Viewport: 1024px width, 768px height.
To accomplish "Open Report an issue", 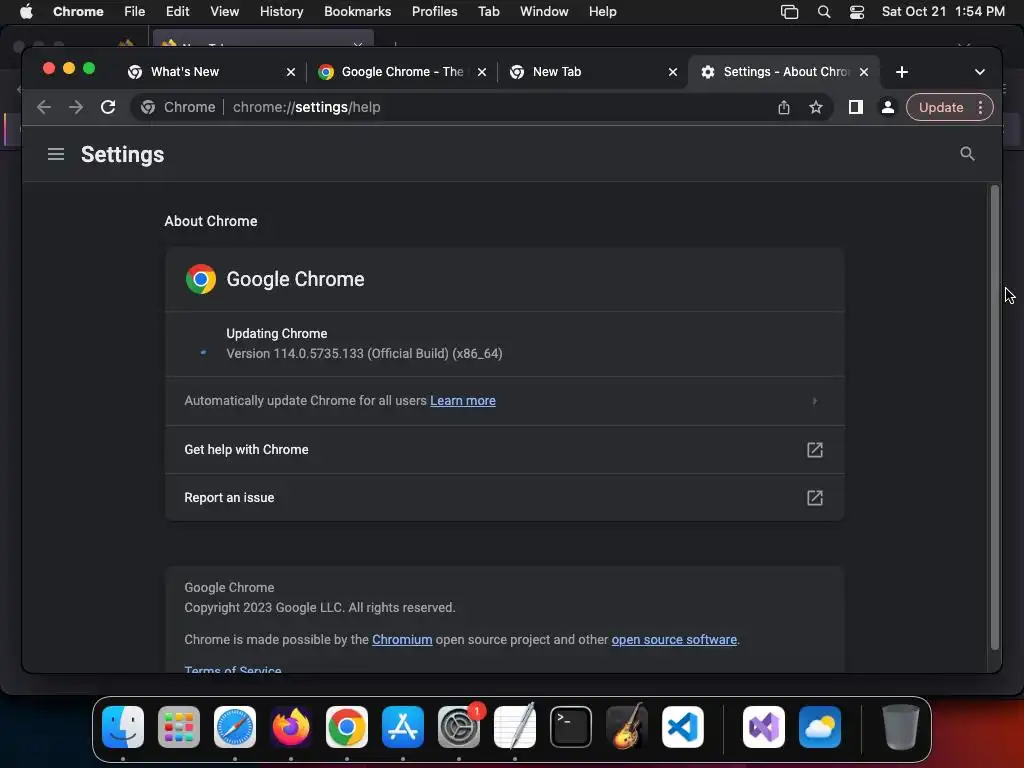I will (x=504, y=498).
